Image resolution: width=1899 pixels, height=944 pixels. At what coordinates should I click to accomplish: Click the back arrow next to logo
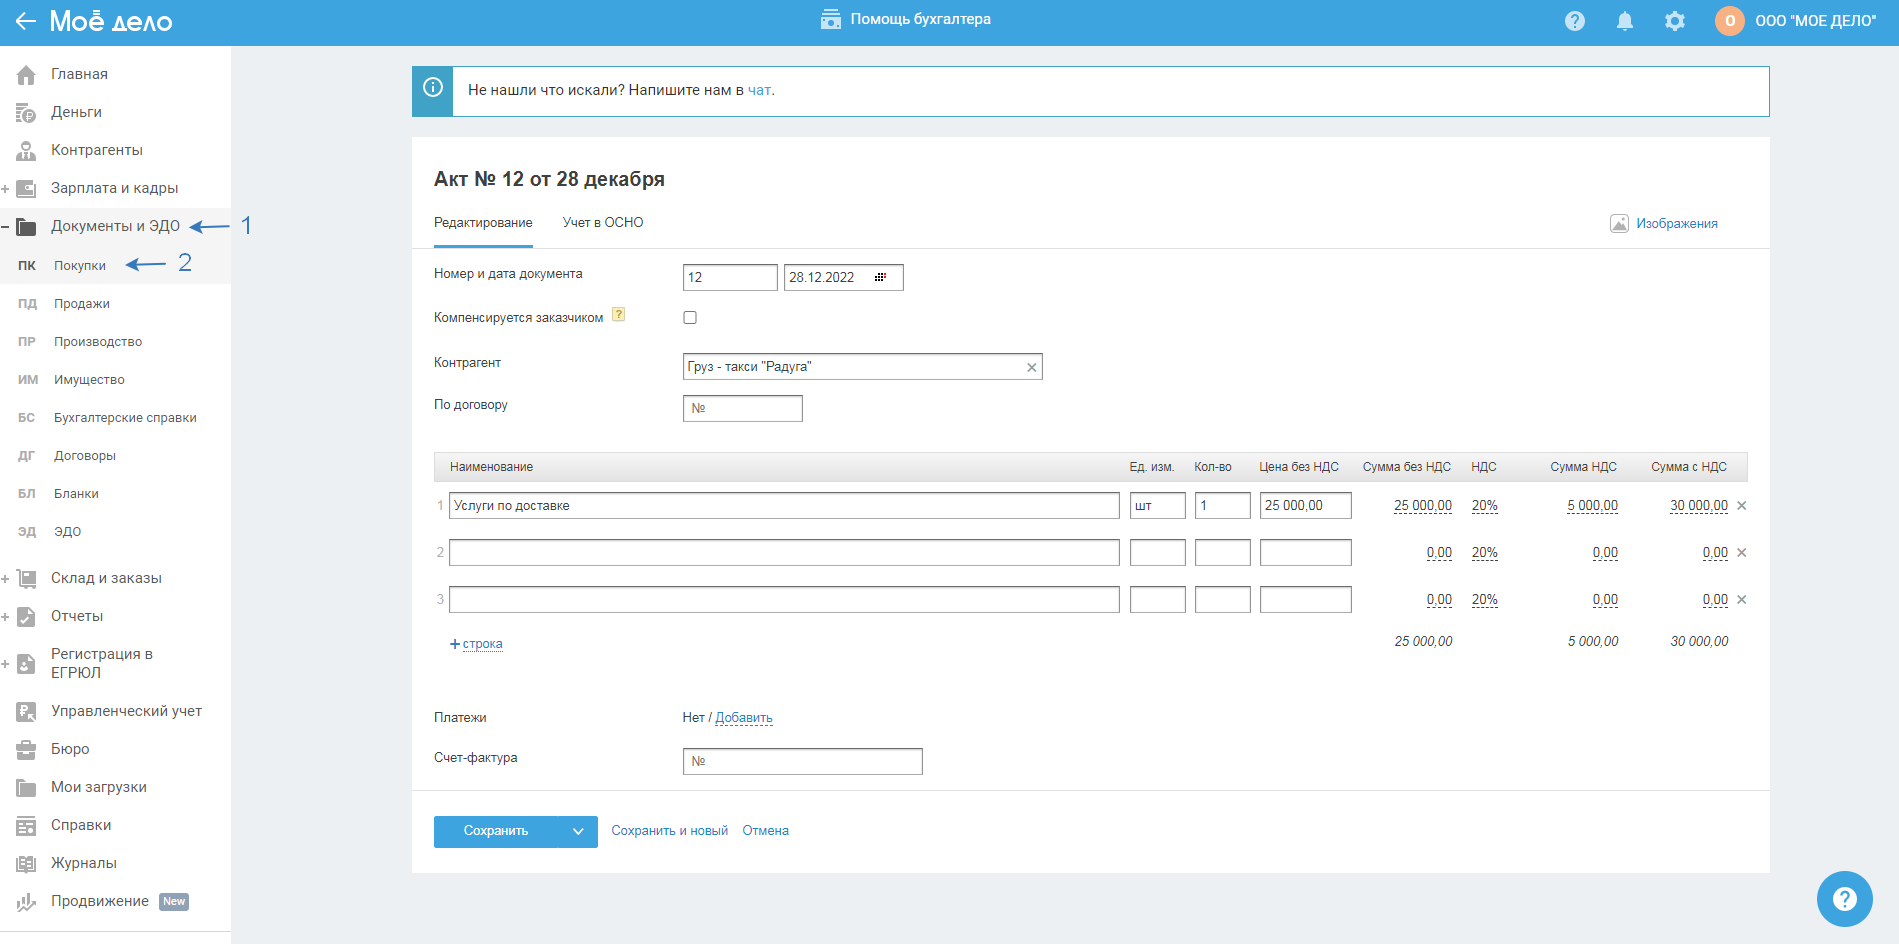pyautogui.click(x=25, y=21)
